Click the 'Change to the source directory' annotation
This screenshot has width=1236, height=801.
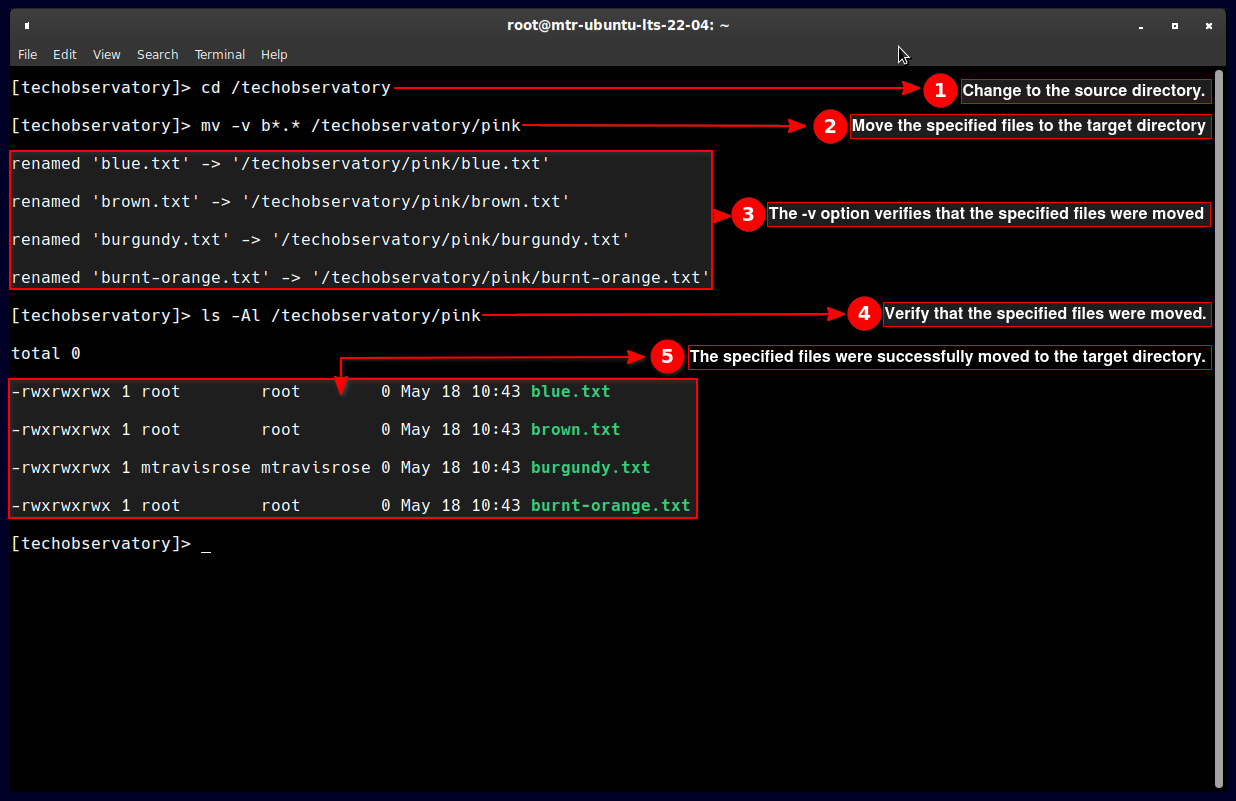click(1085, 90)
